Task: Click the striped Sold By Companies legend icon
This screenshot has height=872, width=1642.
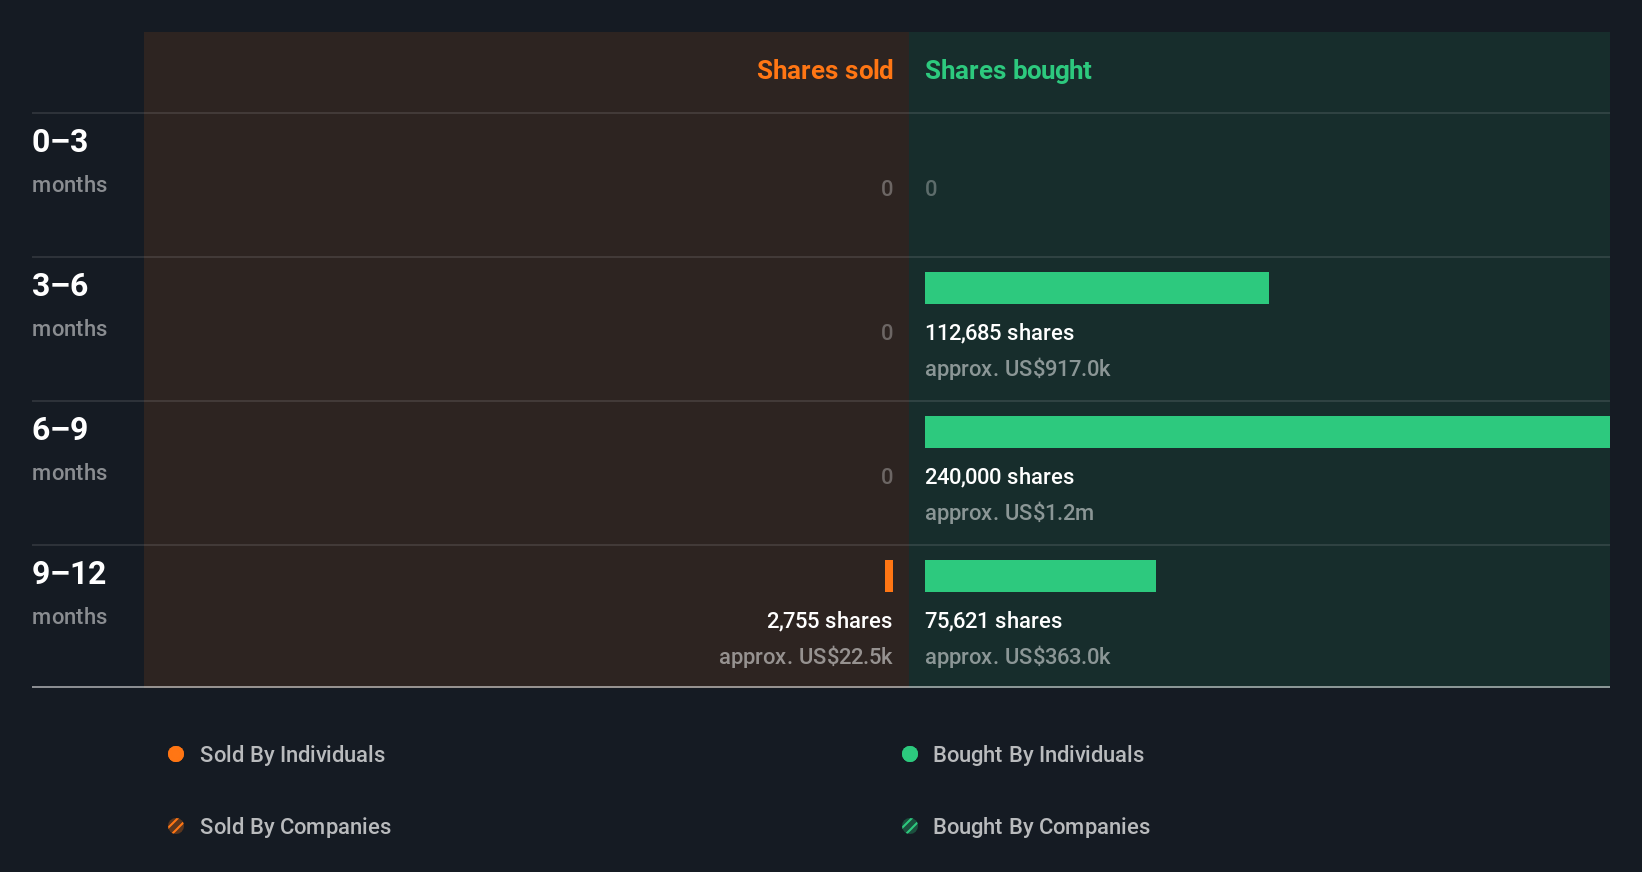Action: point(176,826)
